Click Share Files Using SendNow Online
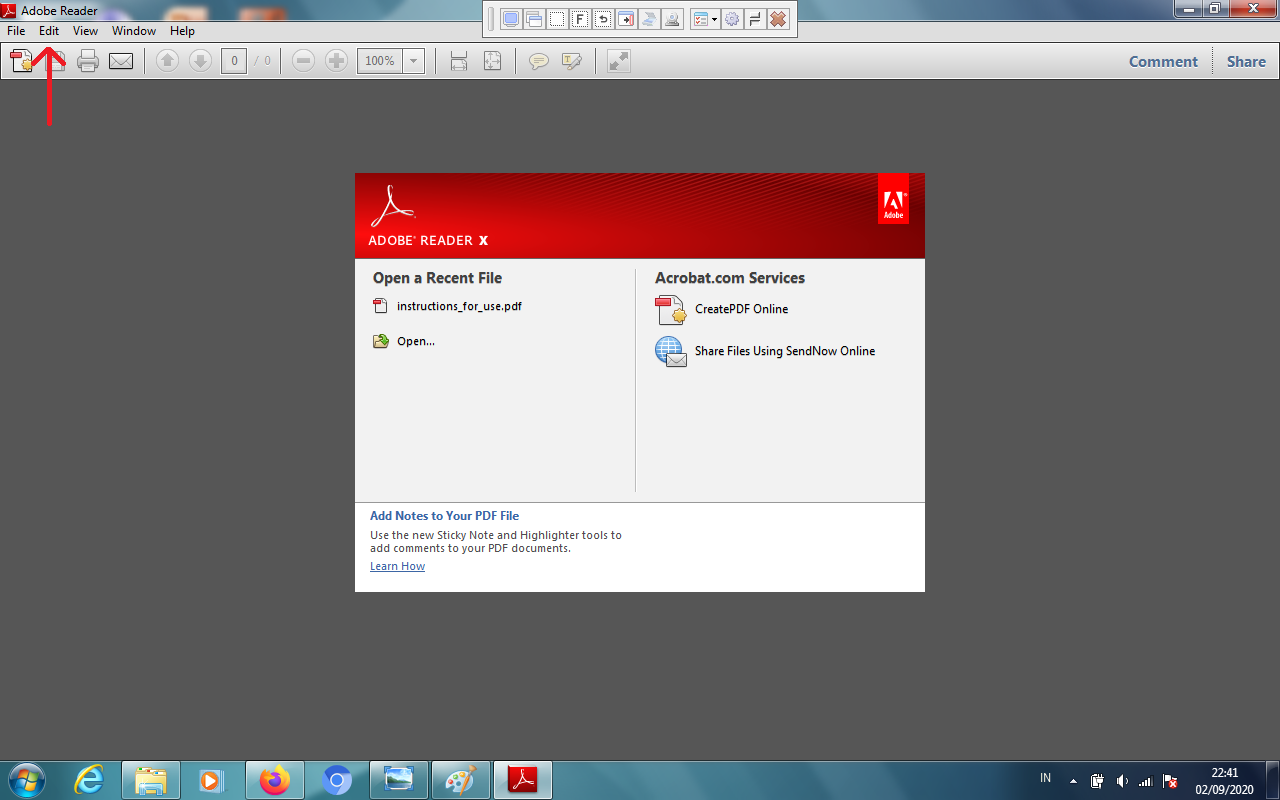 pos(785,351)
